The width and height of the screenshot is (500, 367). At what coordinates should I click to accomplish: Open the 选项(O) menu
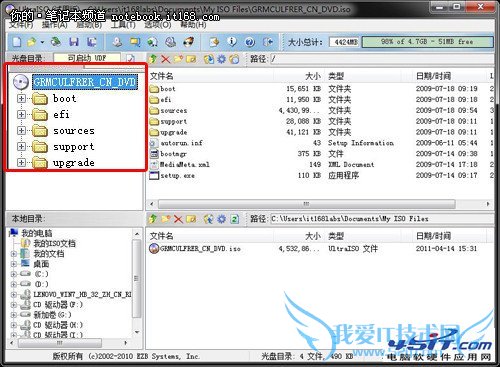pyautogui.click(x=158, y=25)
